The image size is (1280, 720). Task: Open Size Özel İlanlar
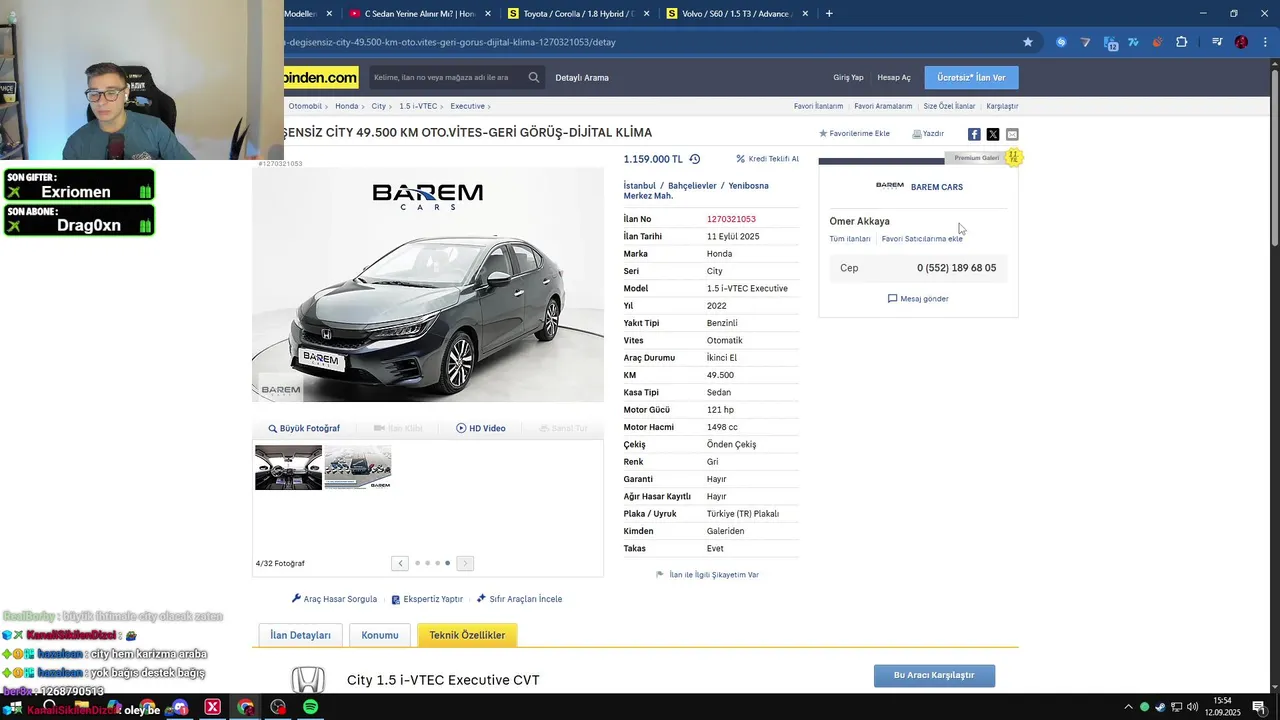click(949, 106)
